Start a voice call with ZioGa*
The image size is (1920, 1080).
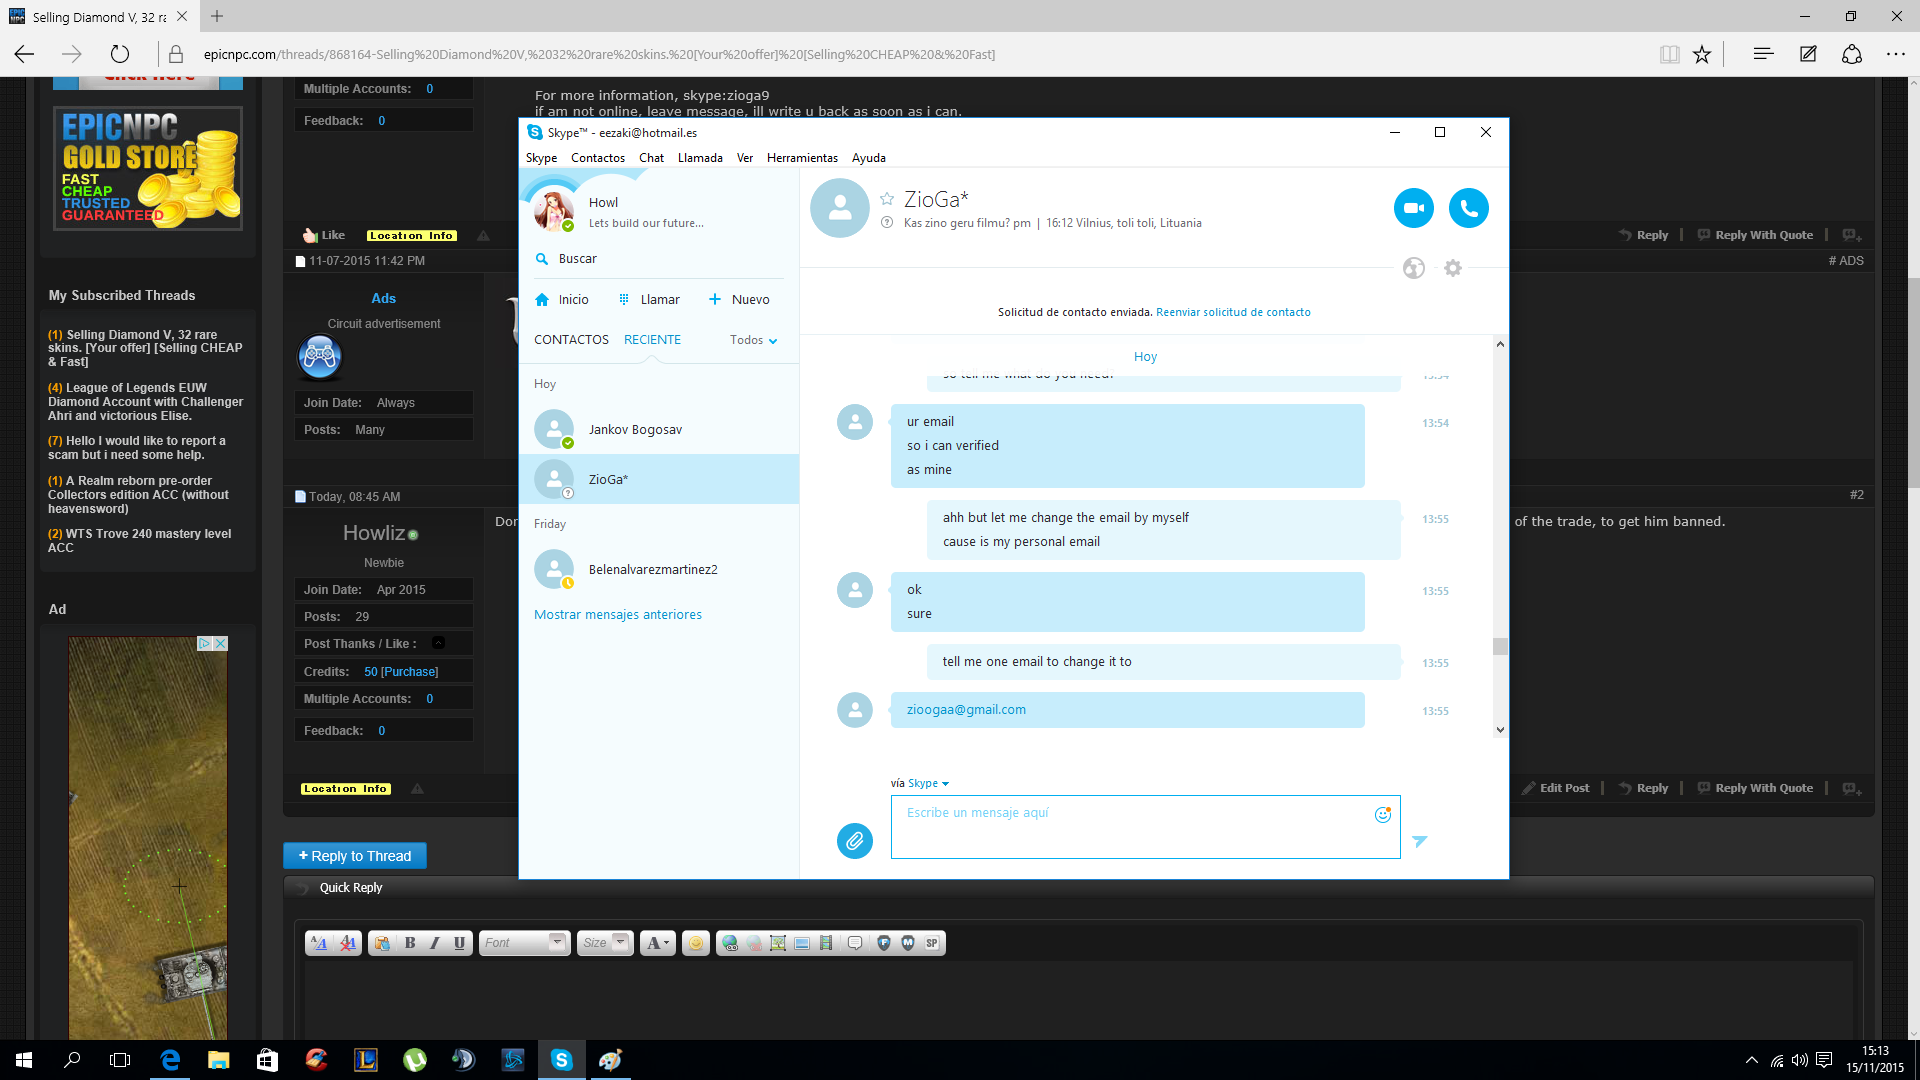click(1468, 208)
